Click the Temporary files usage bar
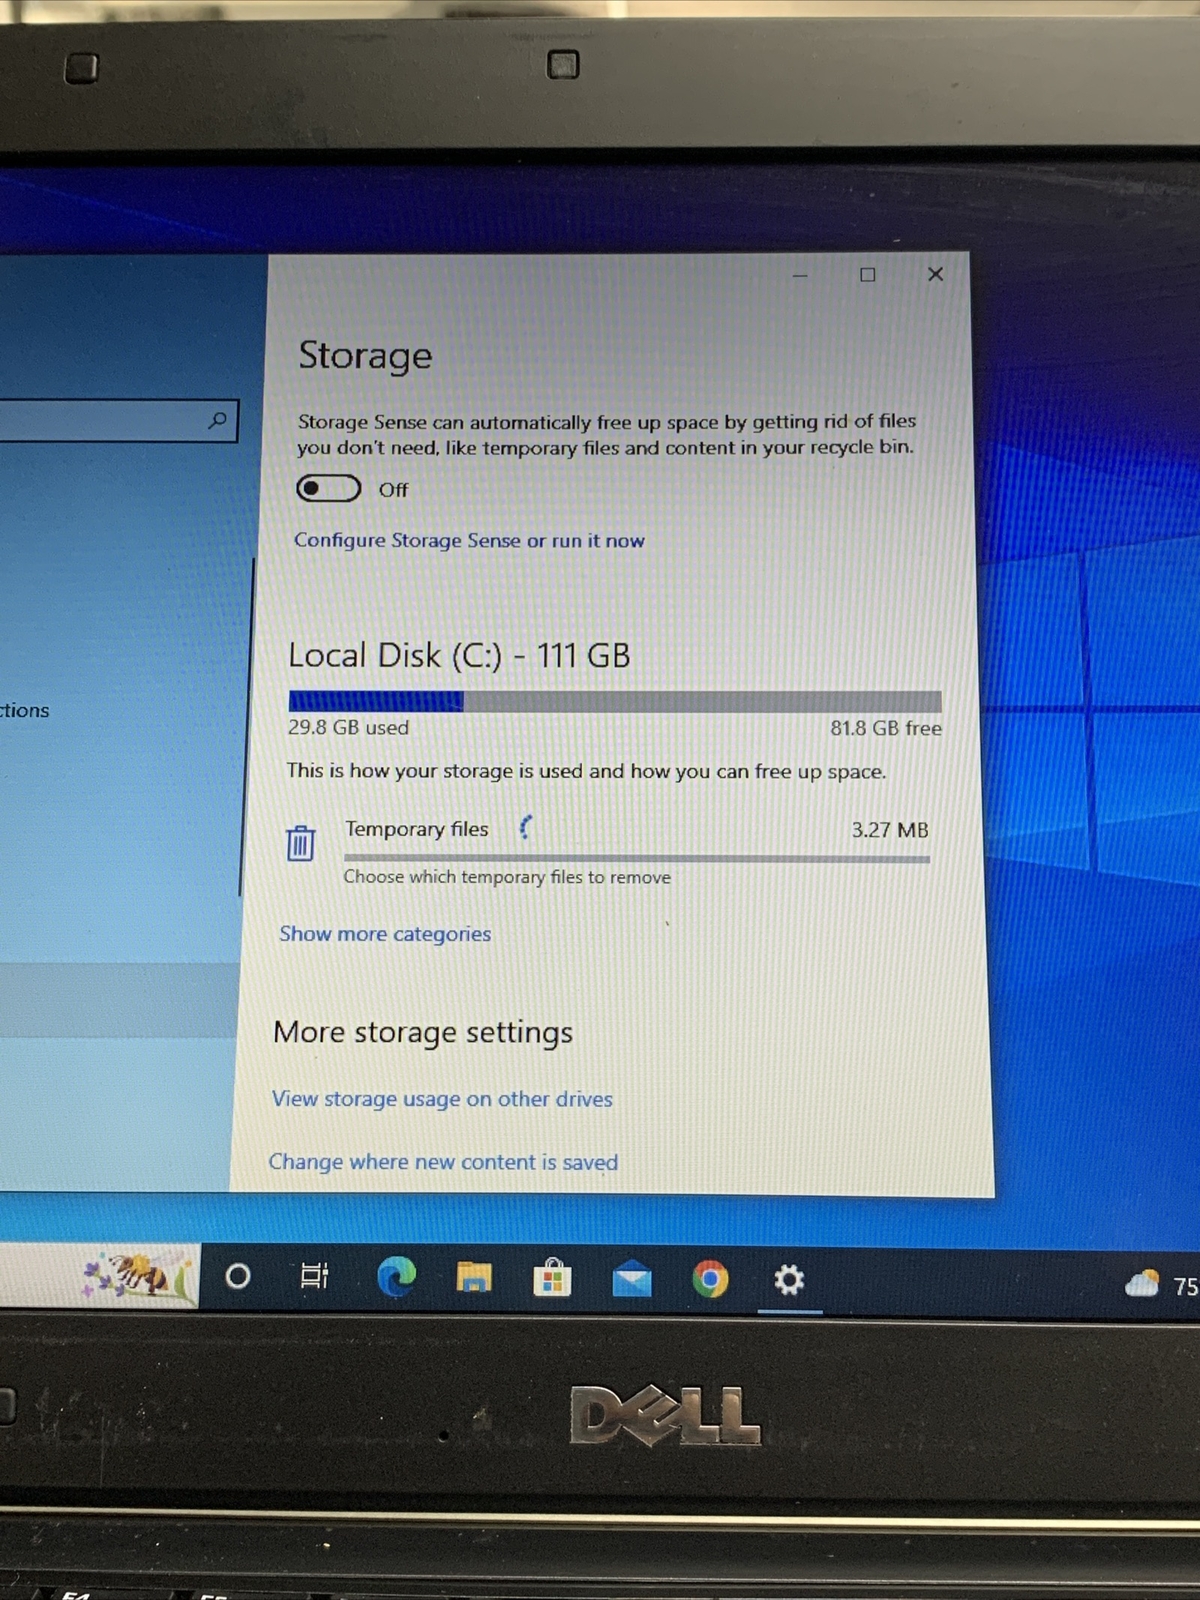 coord(637,858)
